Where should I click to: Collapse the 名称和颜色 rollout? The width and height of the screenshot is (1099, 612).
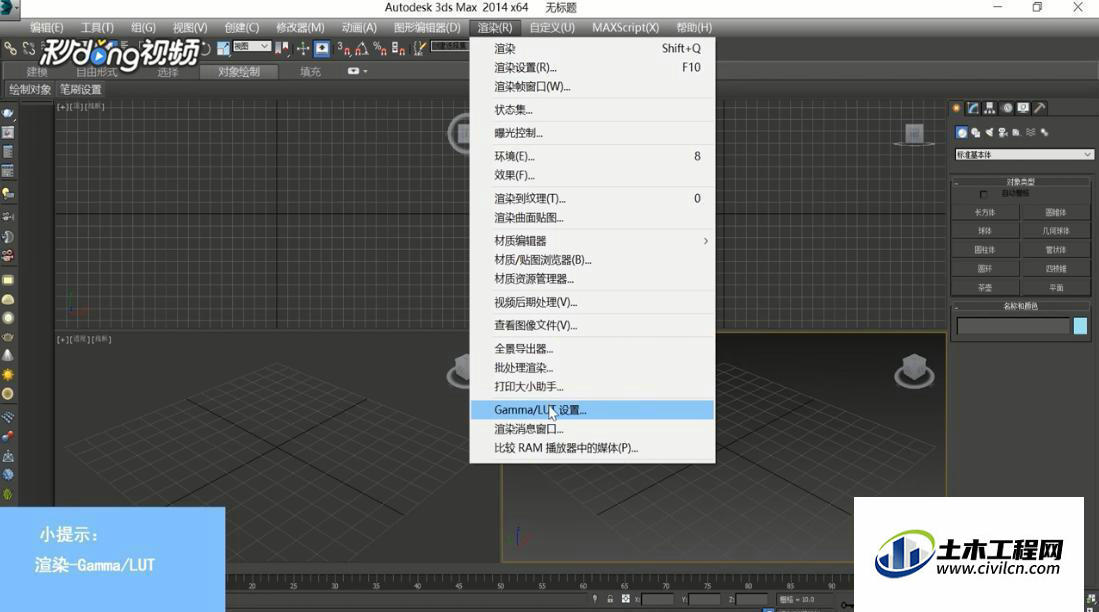(x=1020, y=306)
